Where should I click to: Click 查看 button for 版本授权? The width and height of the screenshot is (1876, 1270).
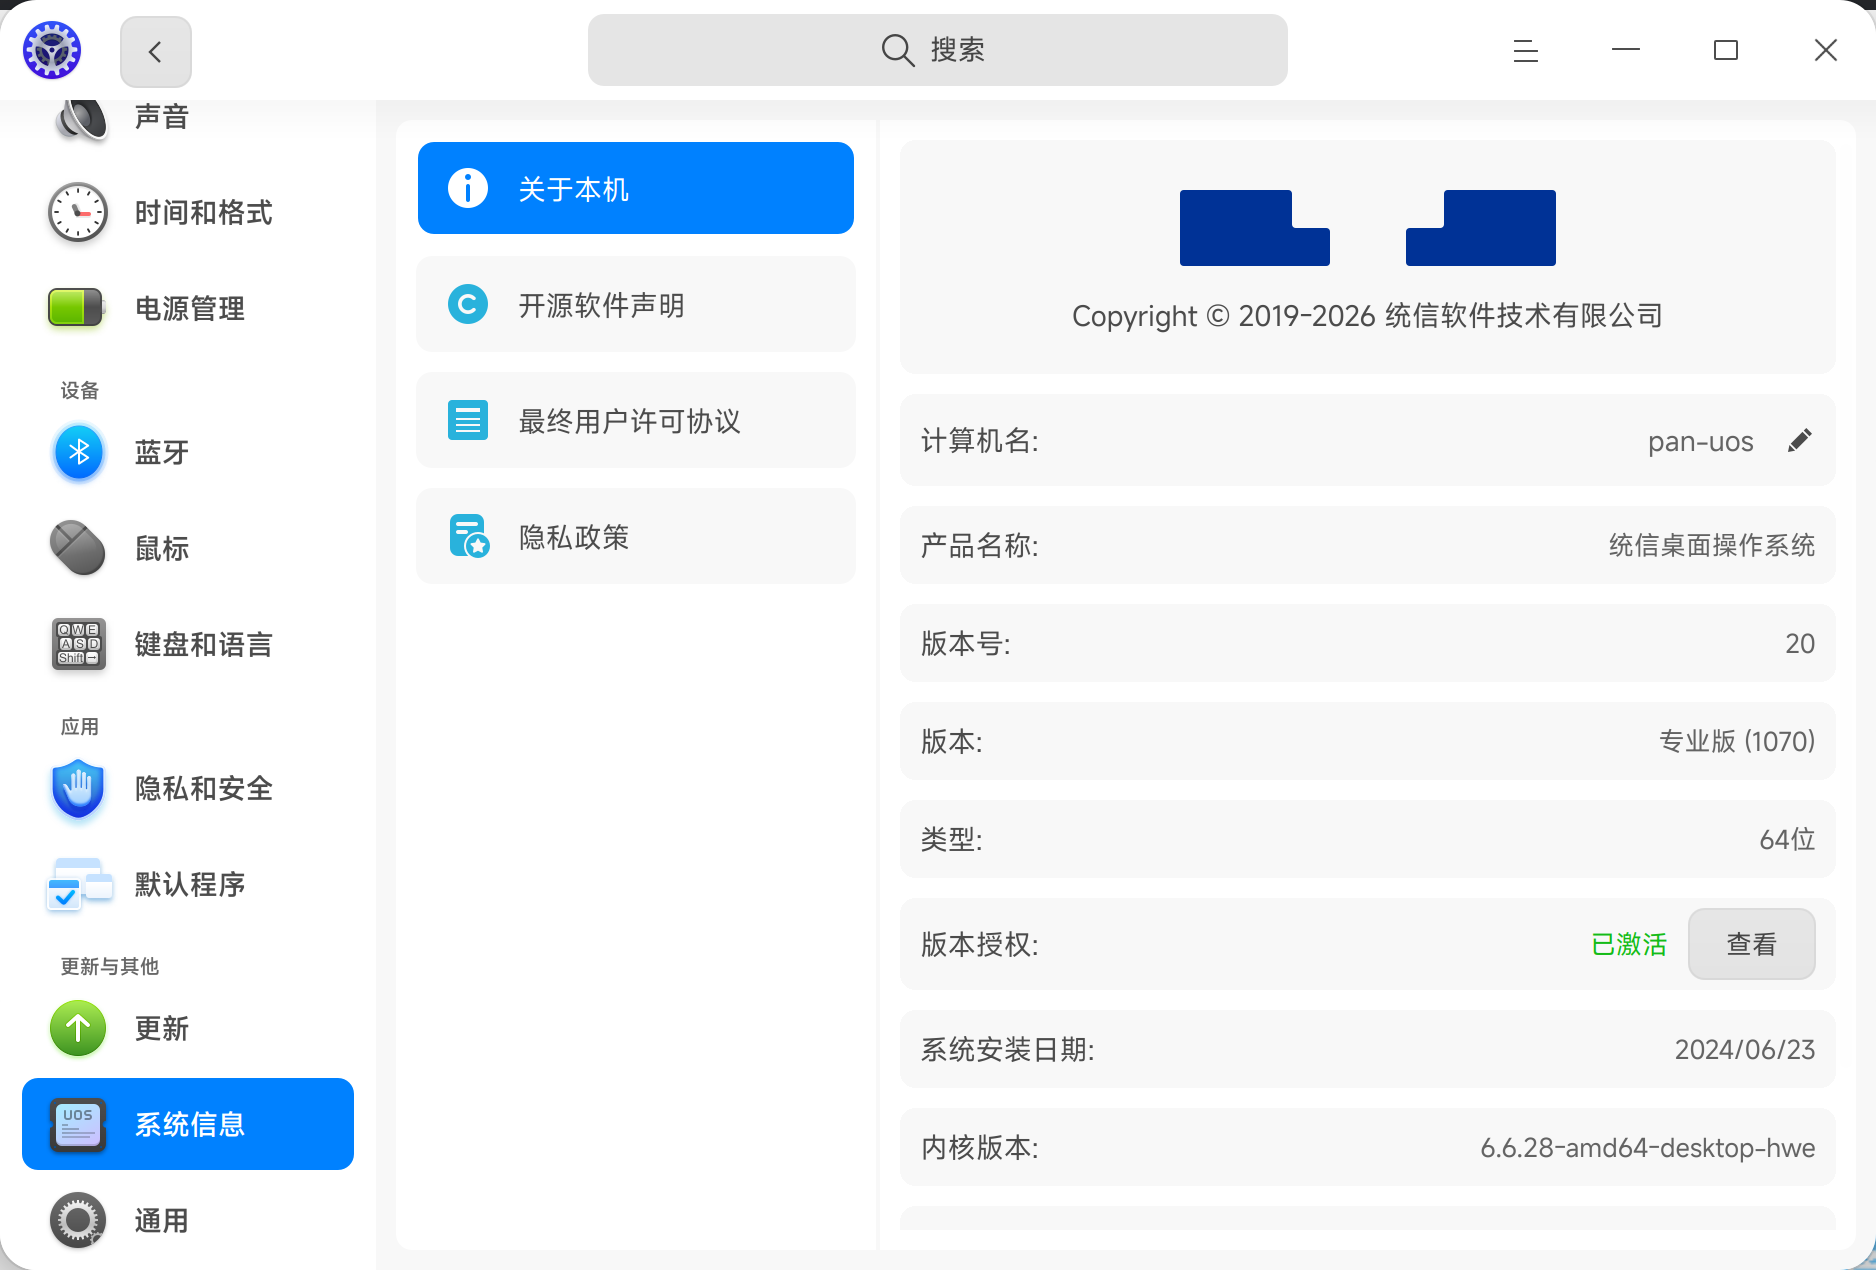pos(1751,944)
